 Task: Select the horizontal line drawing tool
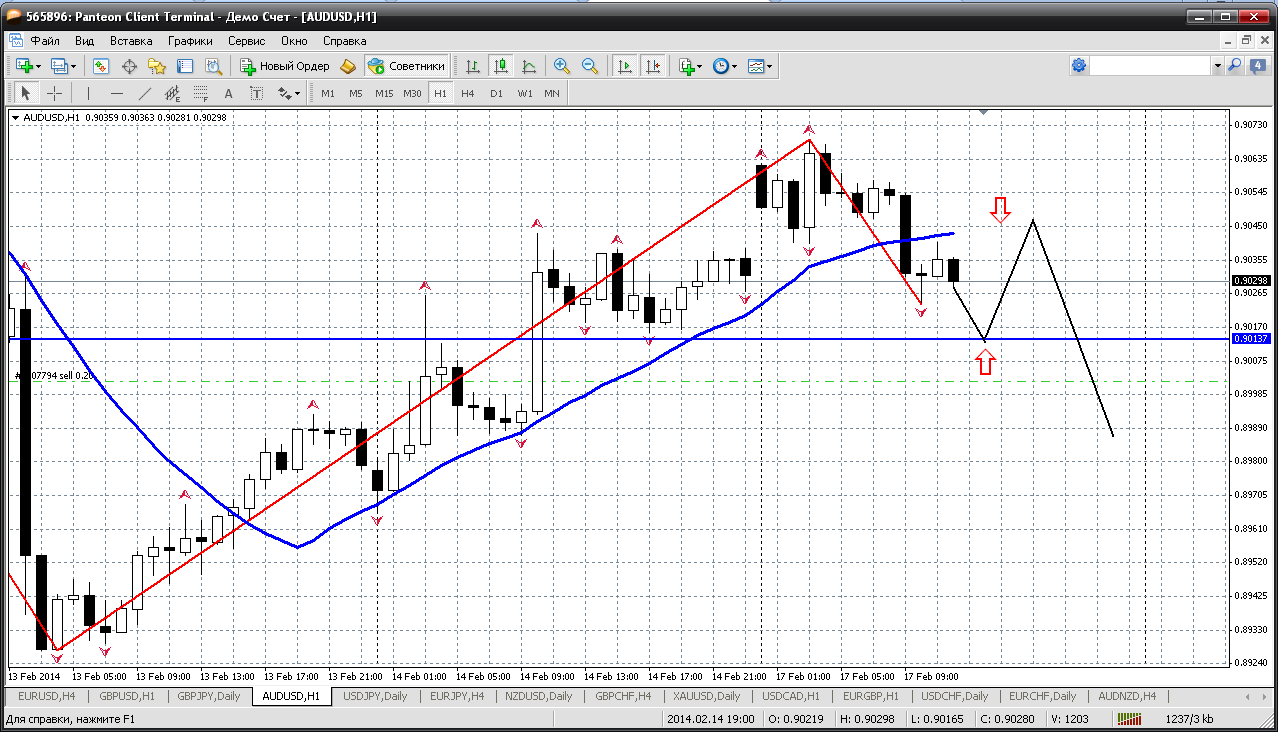pos(117,93)
